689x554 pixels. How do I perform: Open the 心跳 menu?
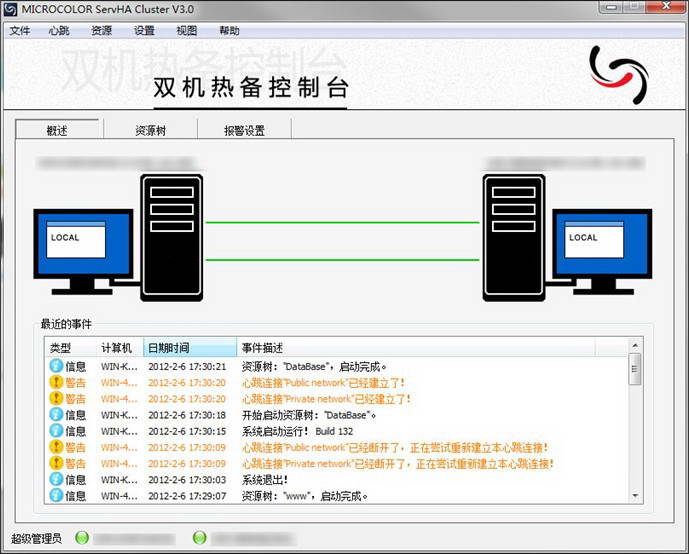pyautogui.click(x=59, y=31)
